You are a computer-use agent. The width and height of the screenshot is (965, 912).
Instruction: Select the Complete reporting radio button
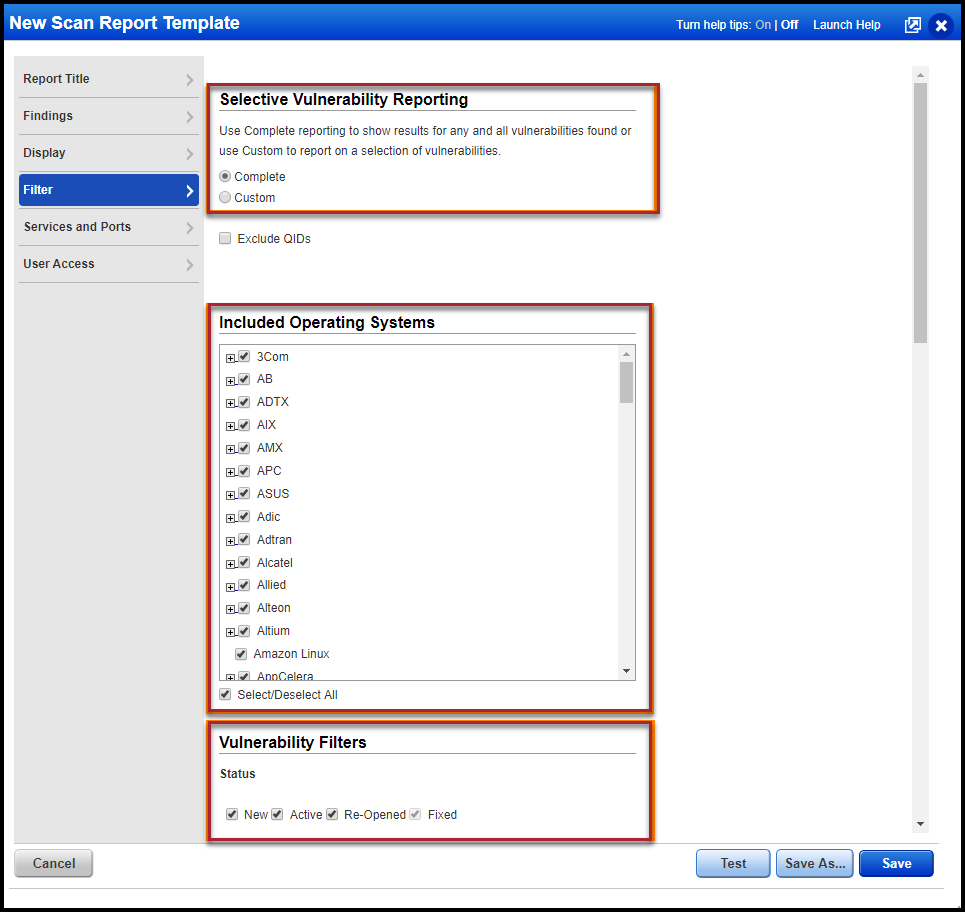tap(225, 176)
